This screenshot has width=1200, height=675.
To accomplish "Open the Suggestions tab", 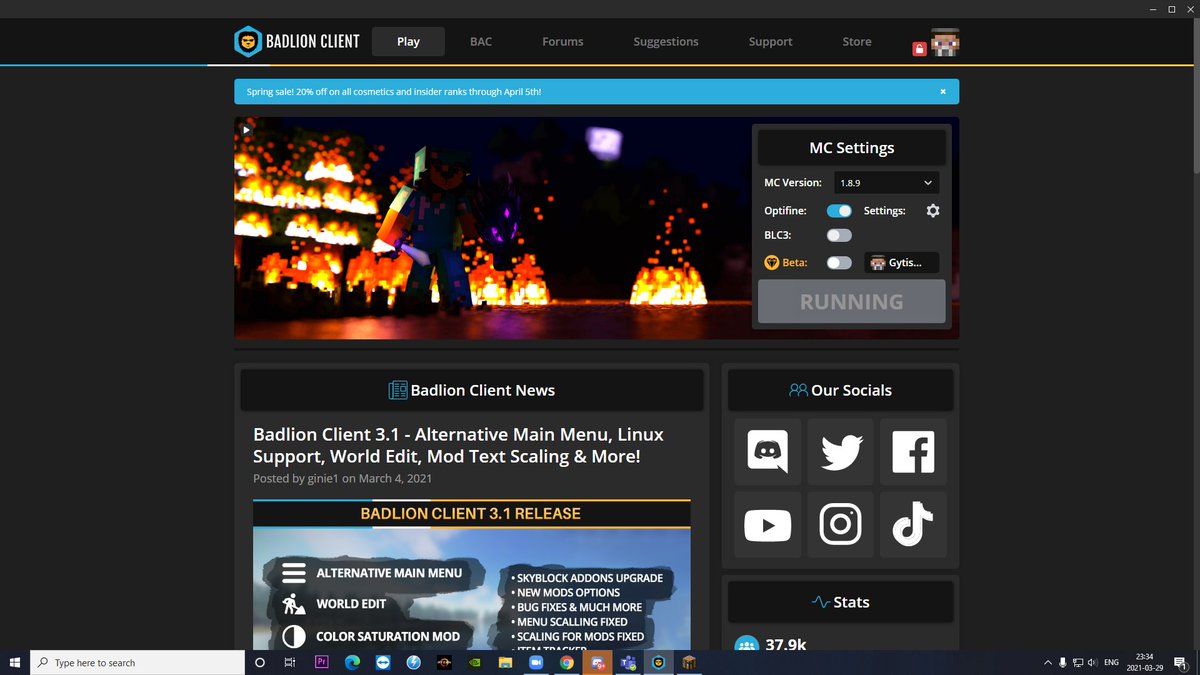I will point(666,41).
